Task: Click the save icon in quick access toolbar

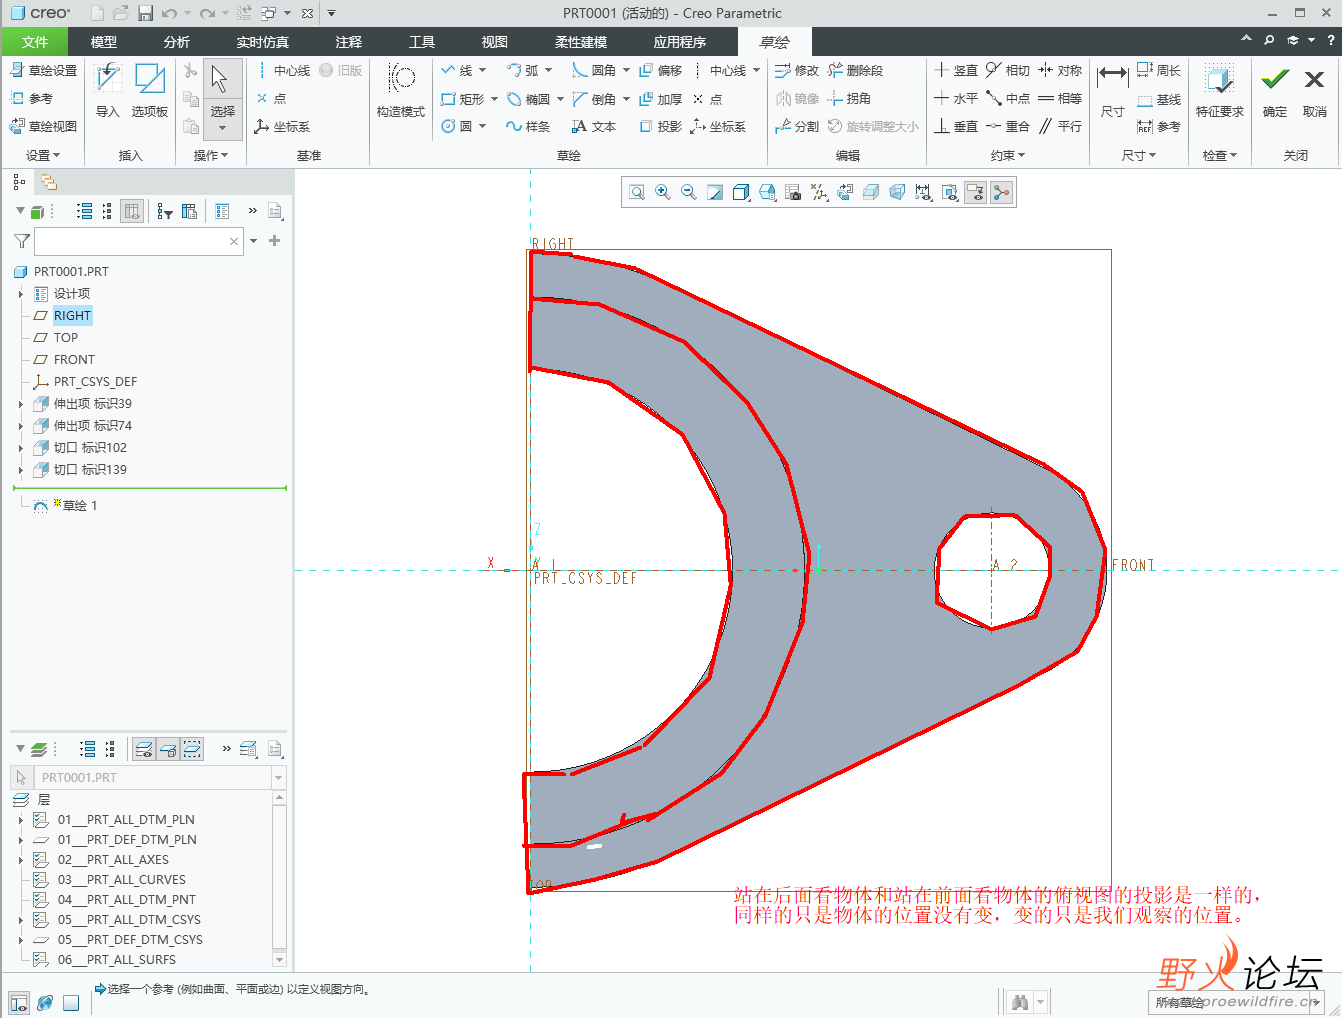Action: pyautogui.click(x=145, y=13)
